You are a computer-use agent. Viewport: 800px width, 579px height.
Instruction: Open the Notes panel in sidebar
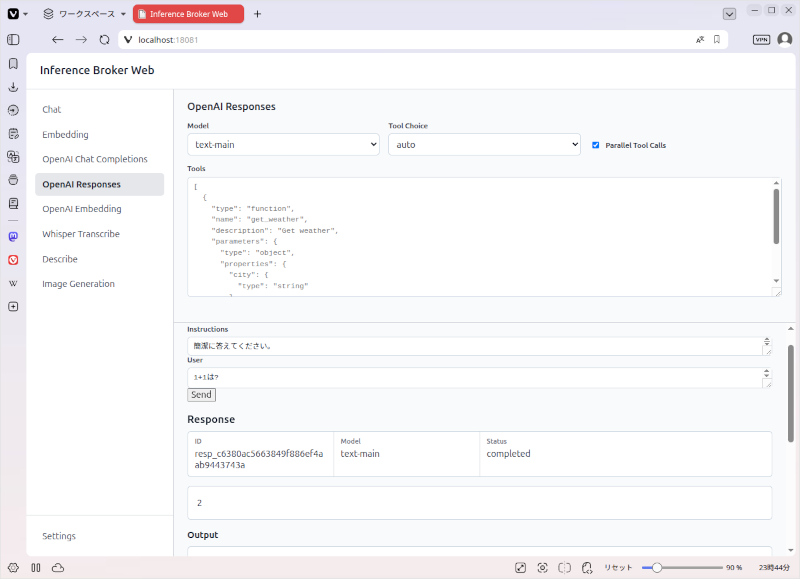coord(13,134)
